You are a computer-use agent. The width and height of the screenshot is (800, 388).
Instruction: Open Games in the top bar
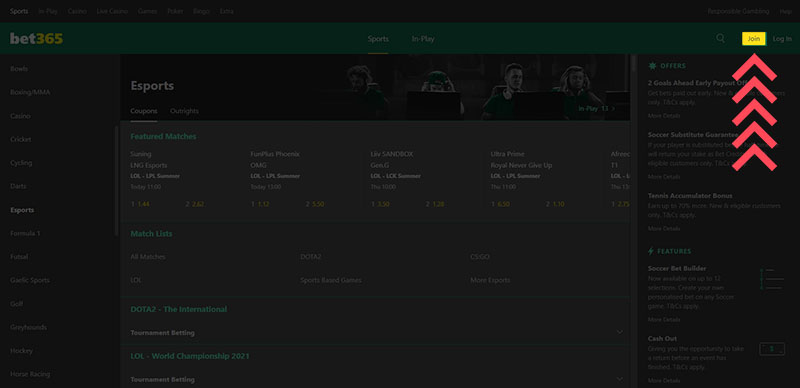147,11
